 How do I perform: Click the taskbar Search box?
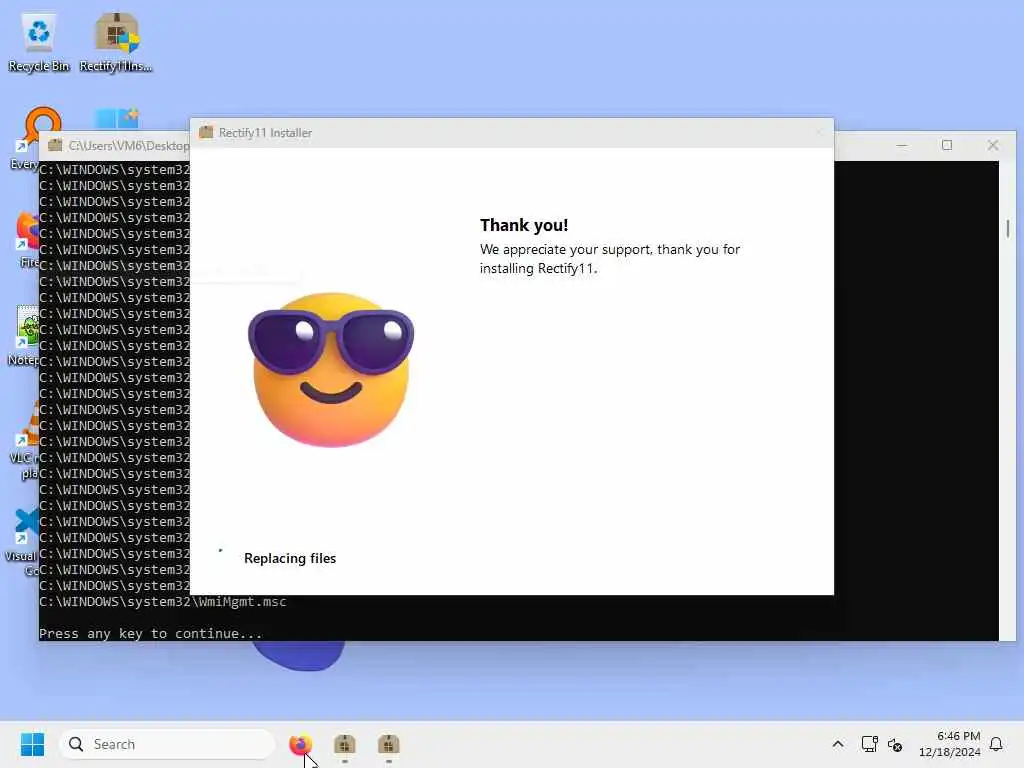click(167, 744)
